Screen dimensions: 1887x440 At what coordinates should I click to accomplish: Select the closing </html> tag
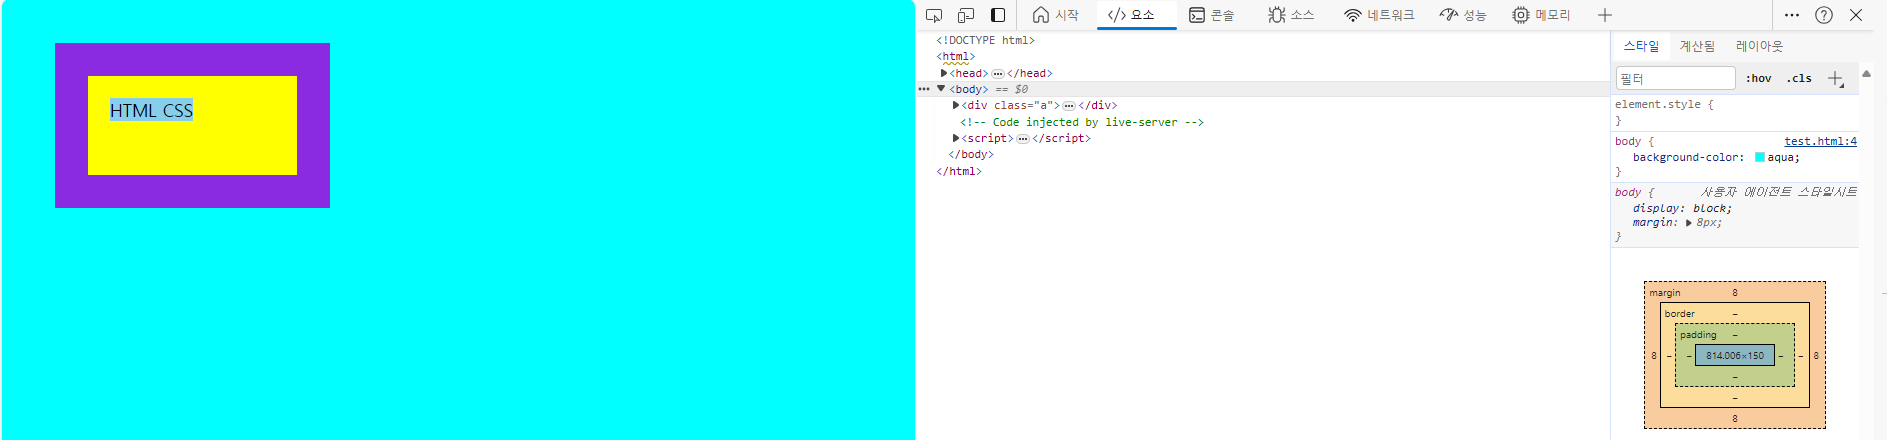tap(959, 171)
